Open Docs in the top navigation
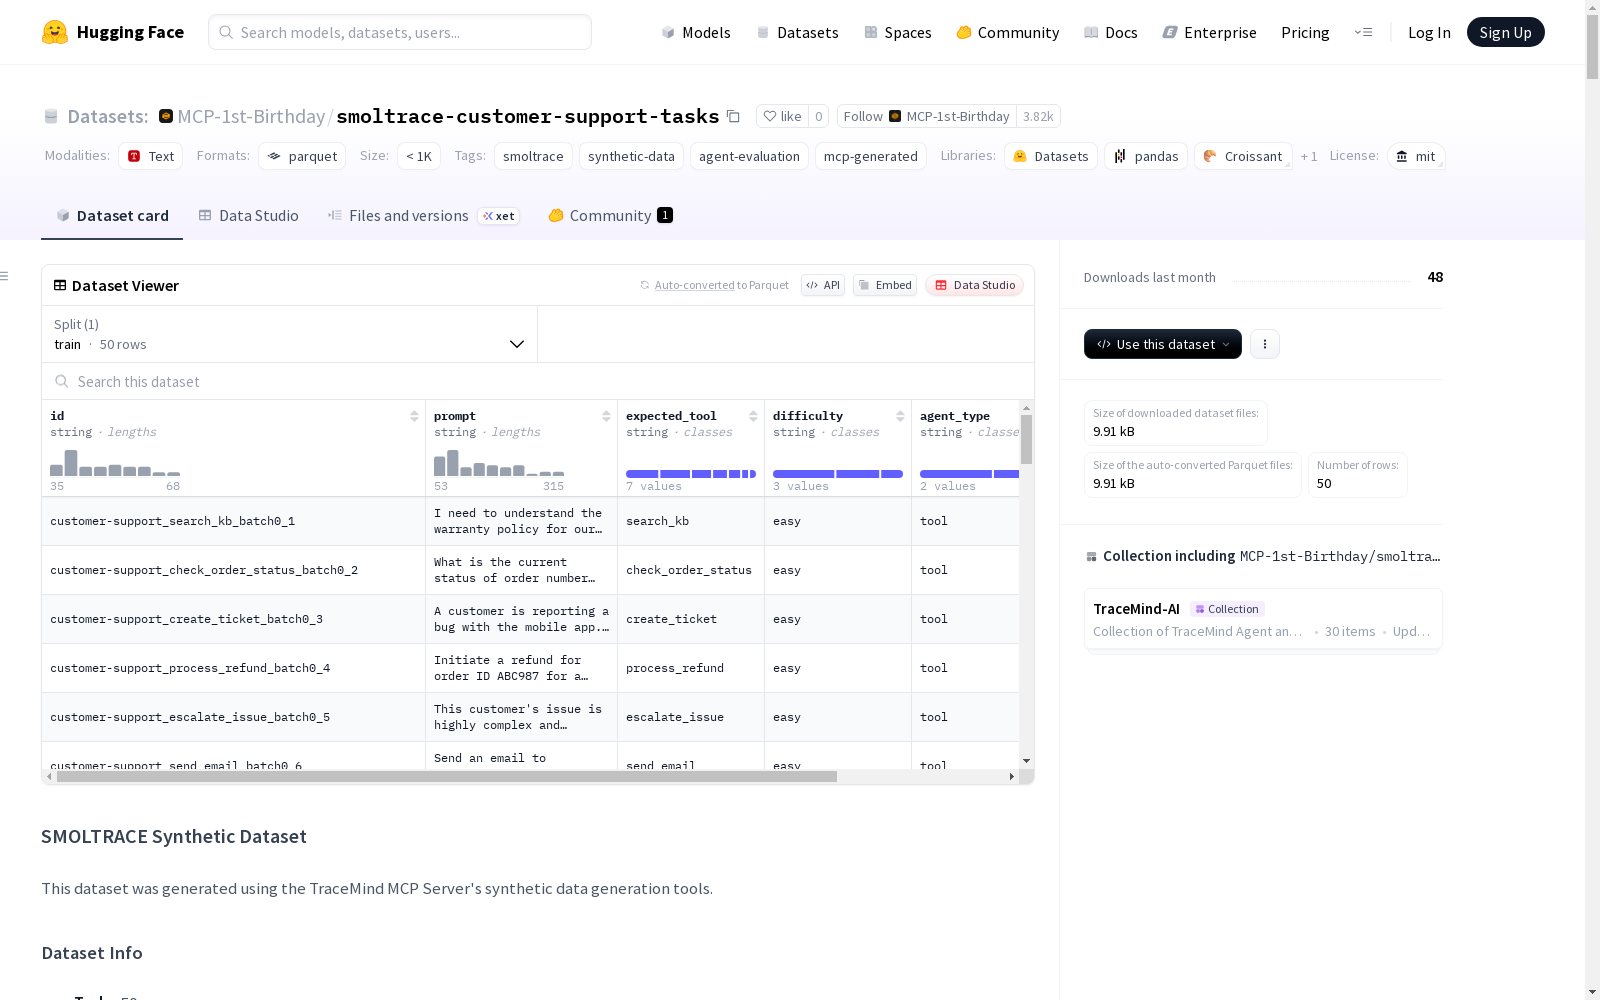 (x=1111, y=32)
